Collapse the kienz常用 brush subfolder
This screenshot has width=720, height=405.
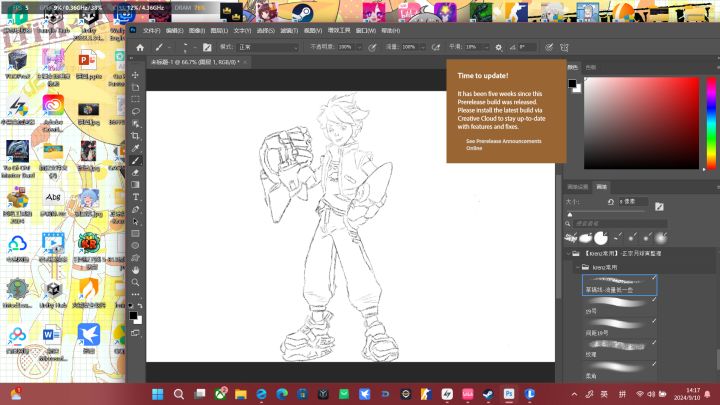click(578, 267)
